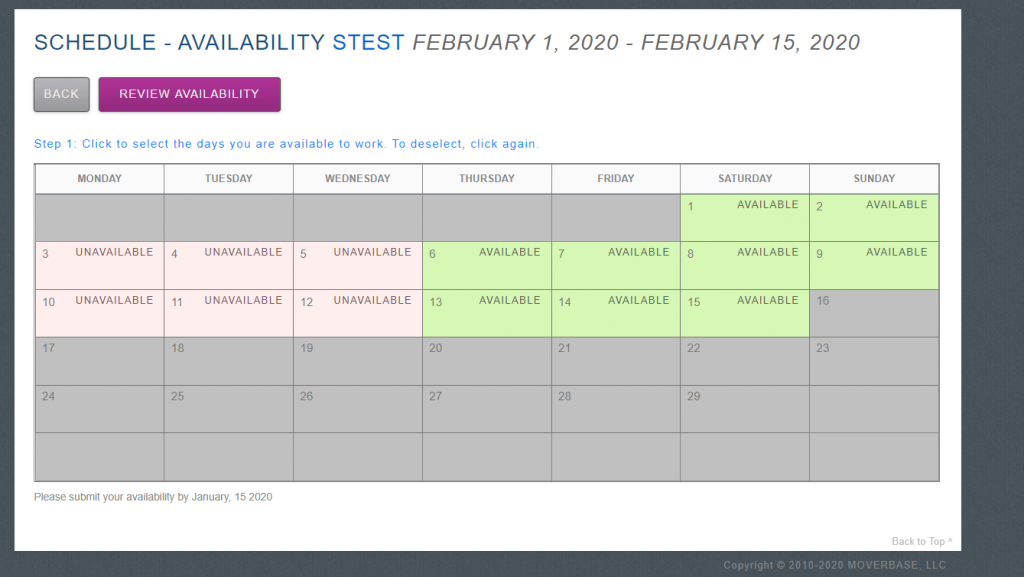Follow the Back to Top link
This screenshot has height=577, width=1024.
click(x=921, y=541)
